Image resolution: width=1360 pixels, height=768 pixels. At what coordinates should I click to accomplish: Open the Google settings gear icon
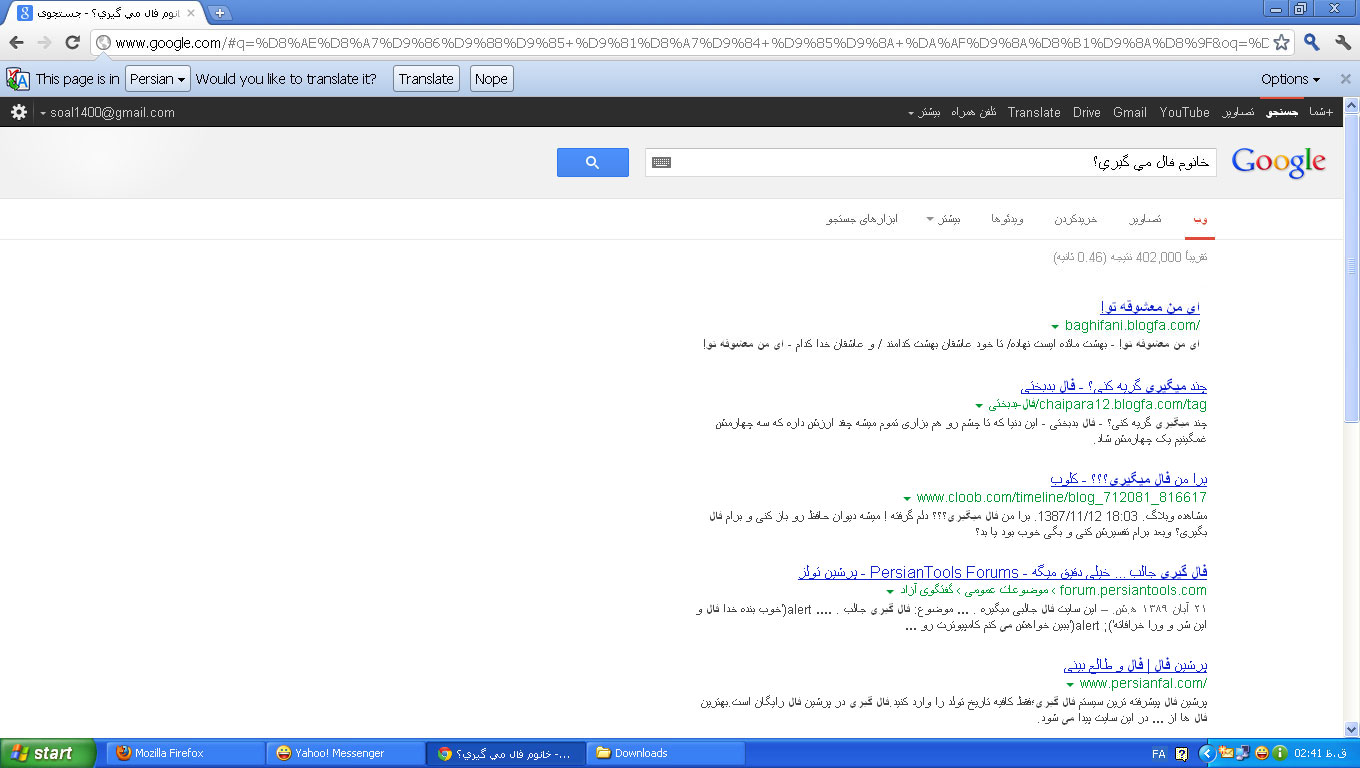[19, 112]
